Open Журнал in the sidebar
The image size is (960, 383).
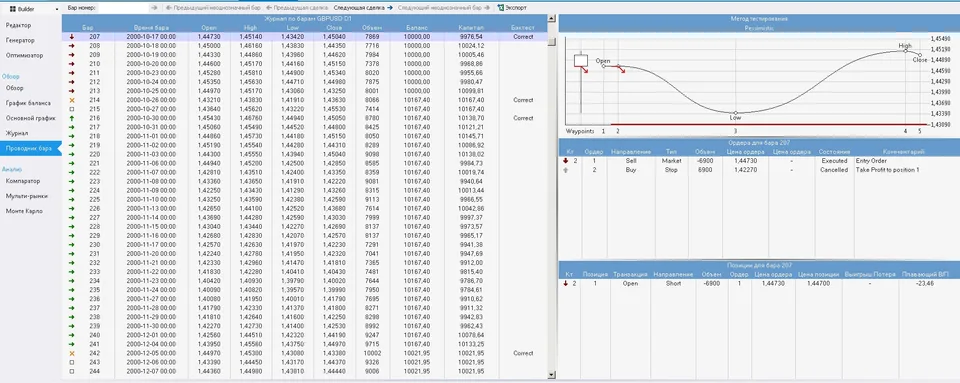pyautogui.click(x=17, y=133)
